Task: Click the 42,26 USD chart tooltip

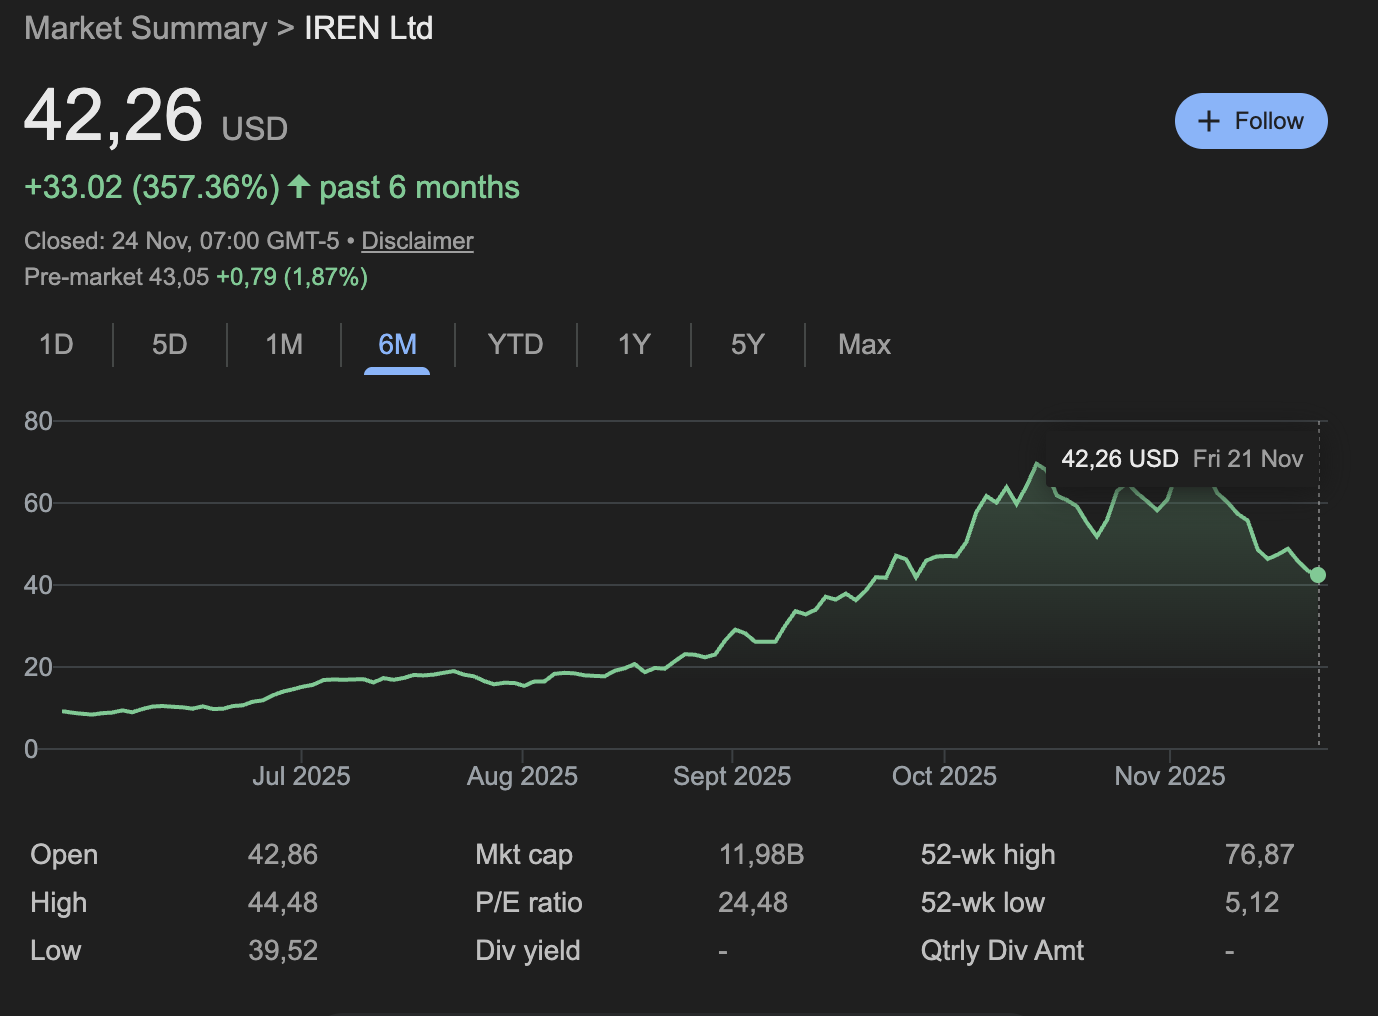Action: coord(1181,459)
